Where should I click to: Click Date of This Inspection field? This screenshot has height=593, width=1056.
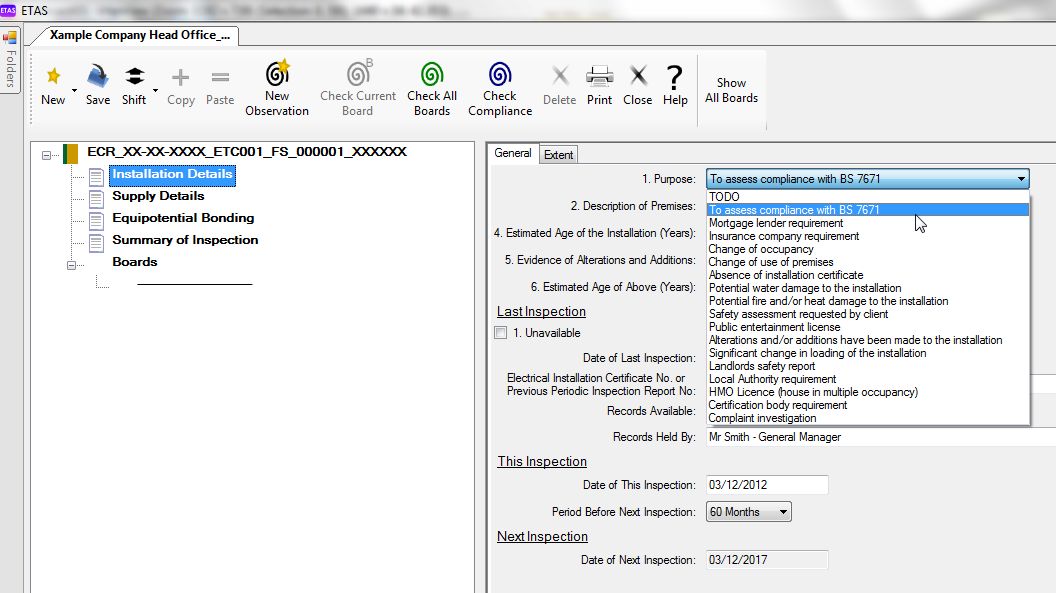pos(767,485)
